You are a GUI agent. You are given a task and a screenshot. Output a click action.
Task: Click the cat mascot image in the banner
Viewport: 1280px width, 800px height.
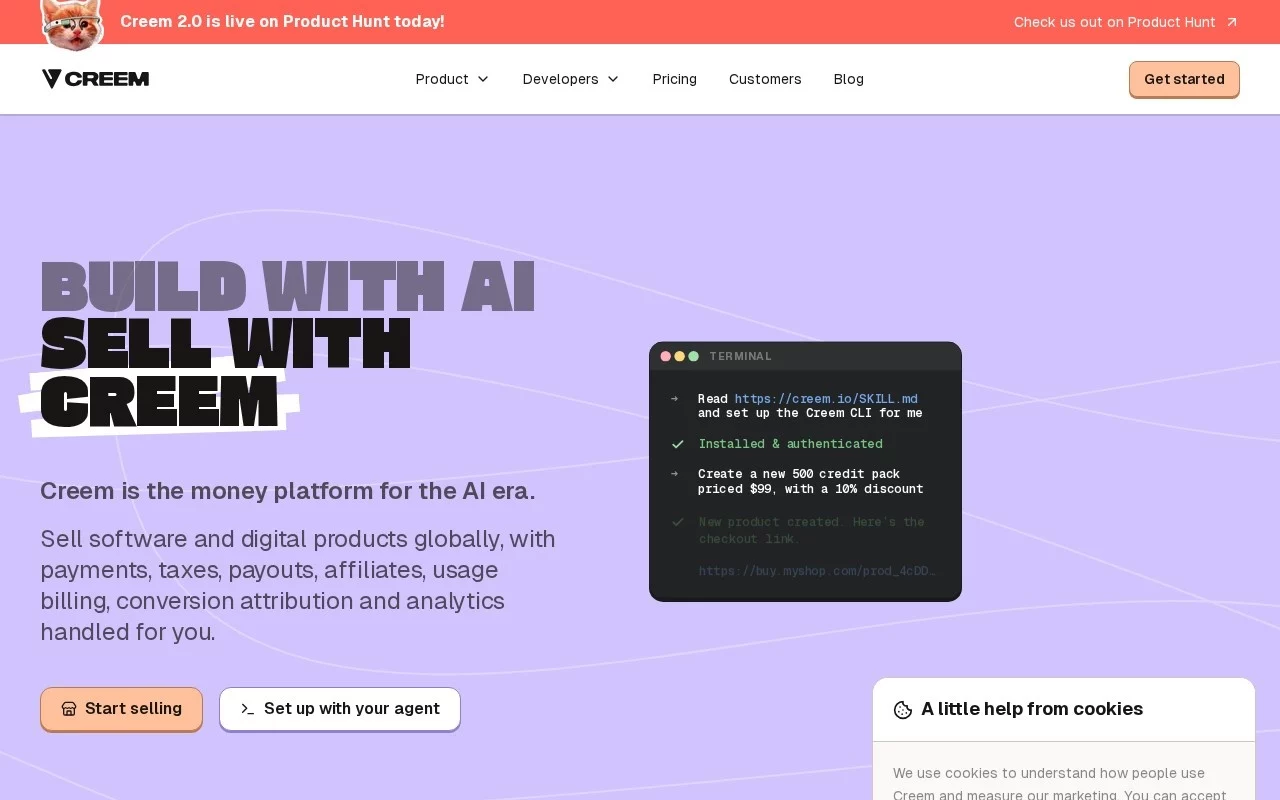(x=72, y=24)
